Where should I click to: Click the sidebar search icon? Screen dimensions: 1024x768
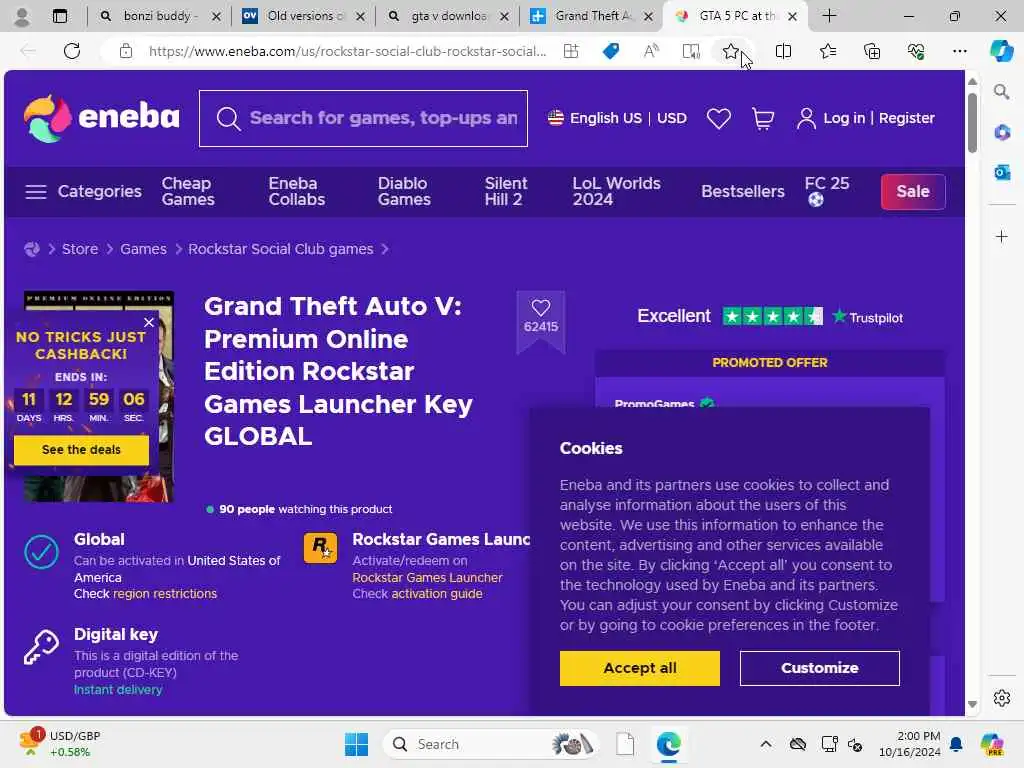pos(1001,92)
